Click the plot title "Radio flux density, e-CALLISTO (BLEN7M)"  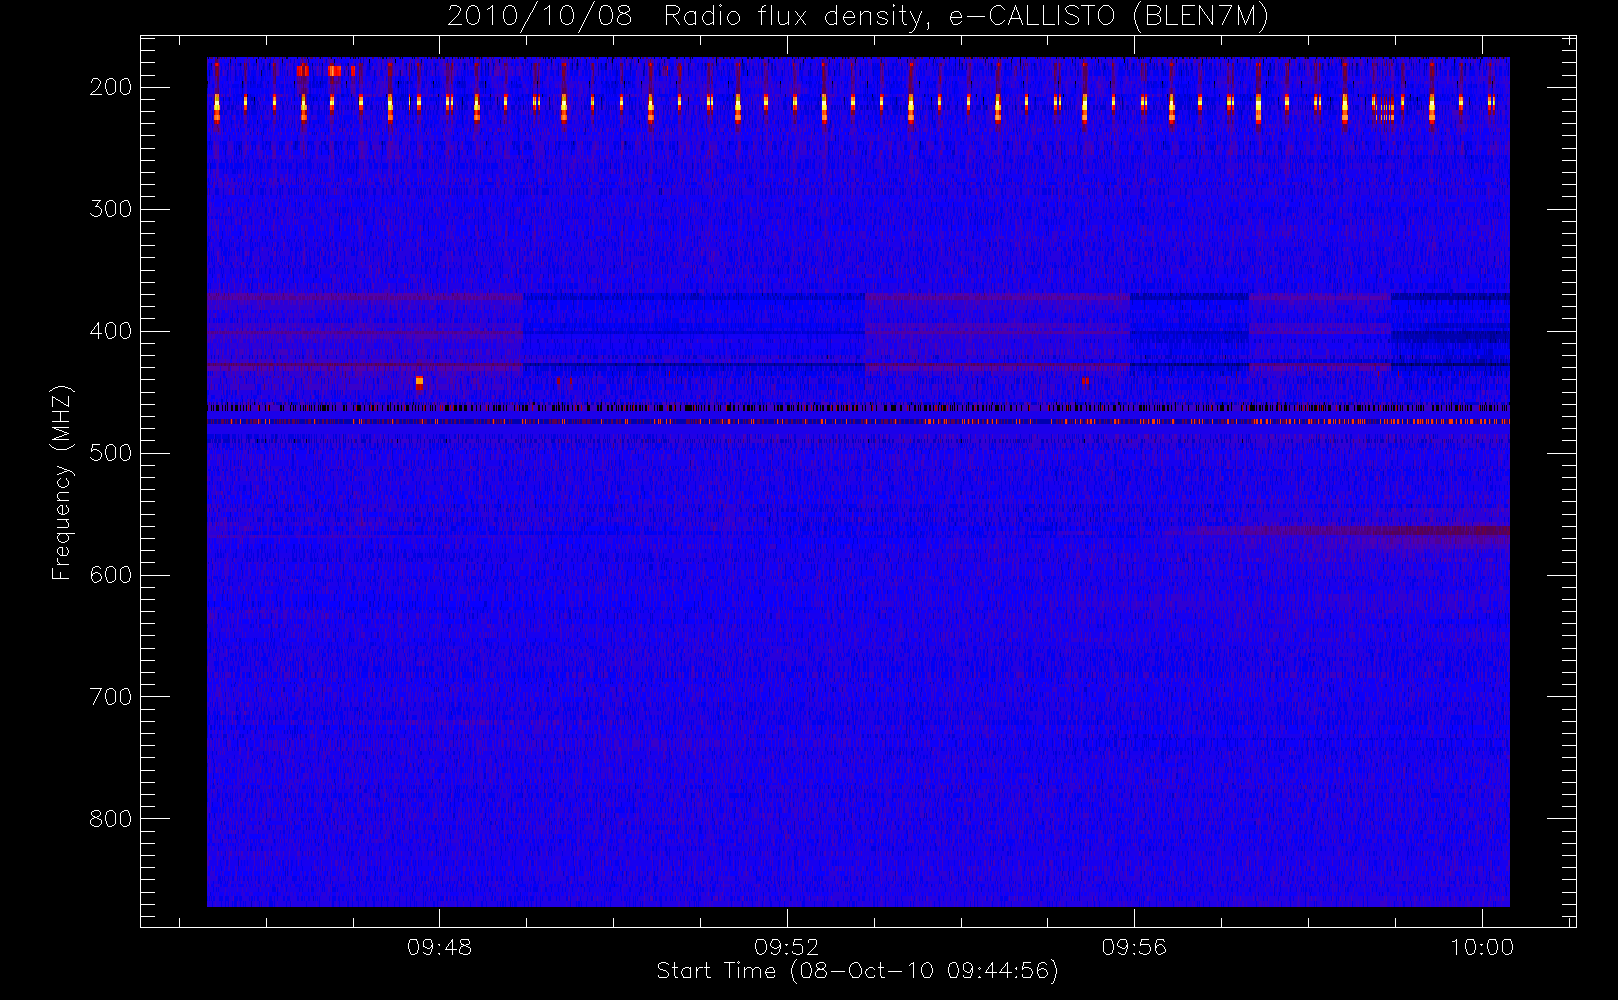click(966, 16)
